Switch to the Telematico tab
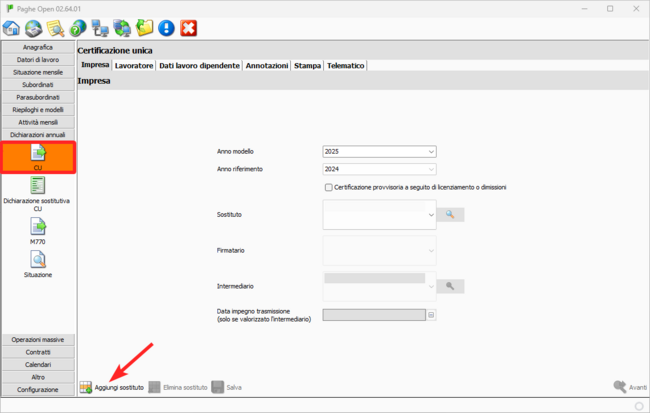Screen dimensions: 650x413 [346, 65]
